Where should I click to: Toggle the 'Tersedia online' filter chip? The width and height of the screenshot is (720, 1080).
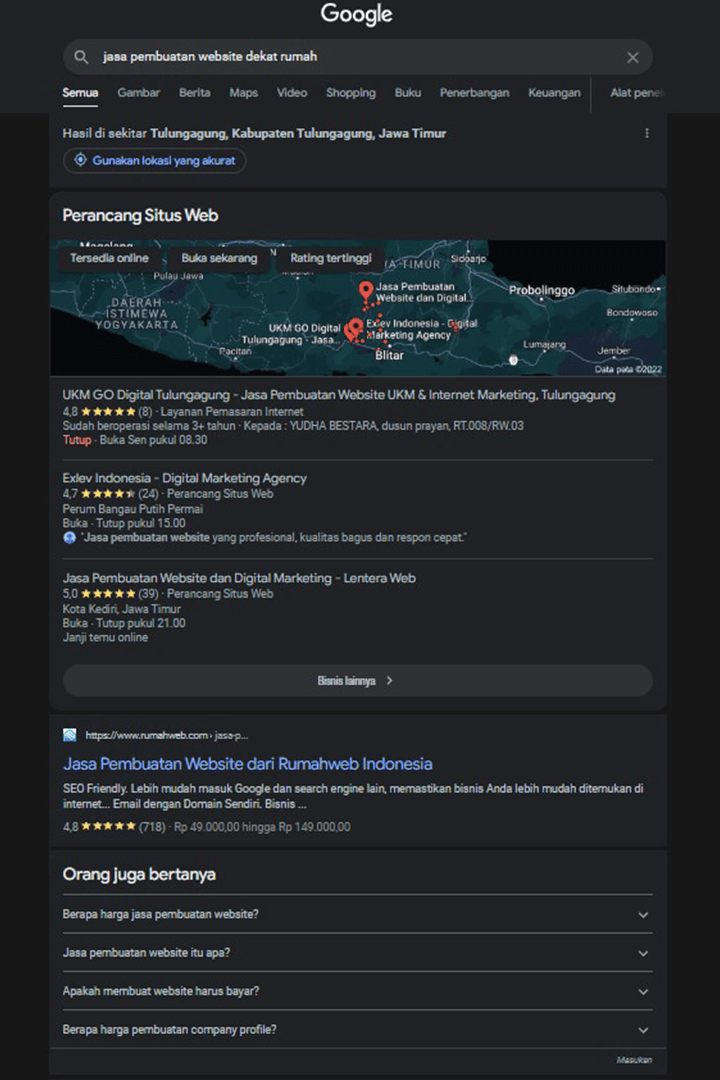click(108, 257)
